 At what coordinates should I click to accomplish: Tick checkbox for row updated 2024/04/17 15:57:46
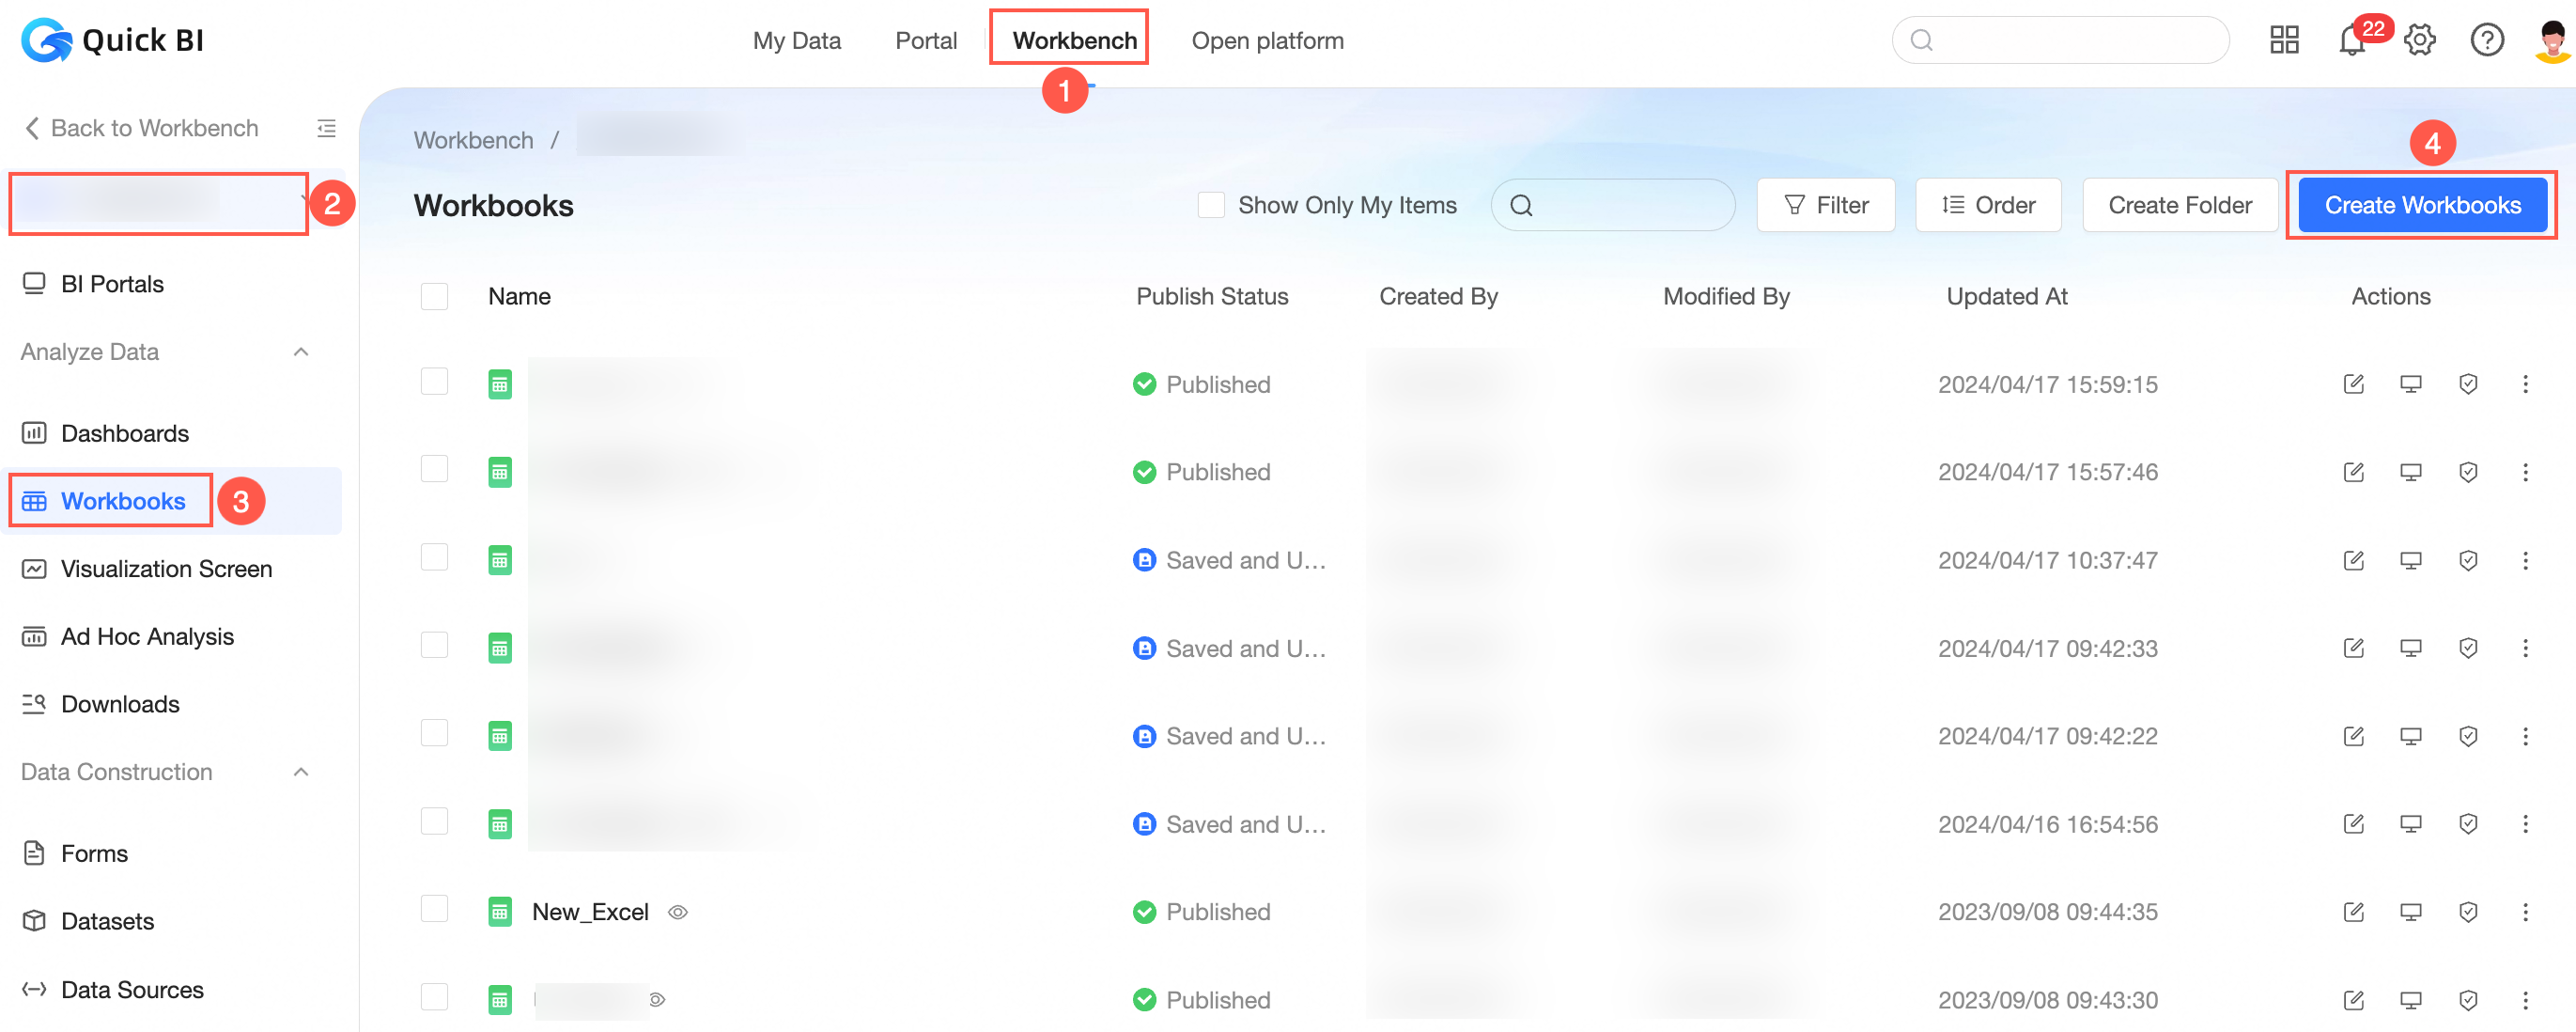[x=434, y=469]
